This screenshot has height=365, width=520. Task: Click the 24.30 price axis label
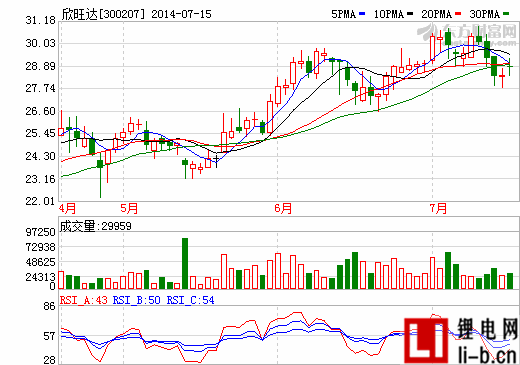[x=41, y=156]
